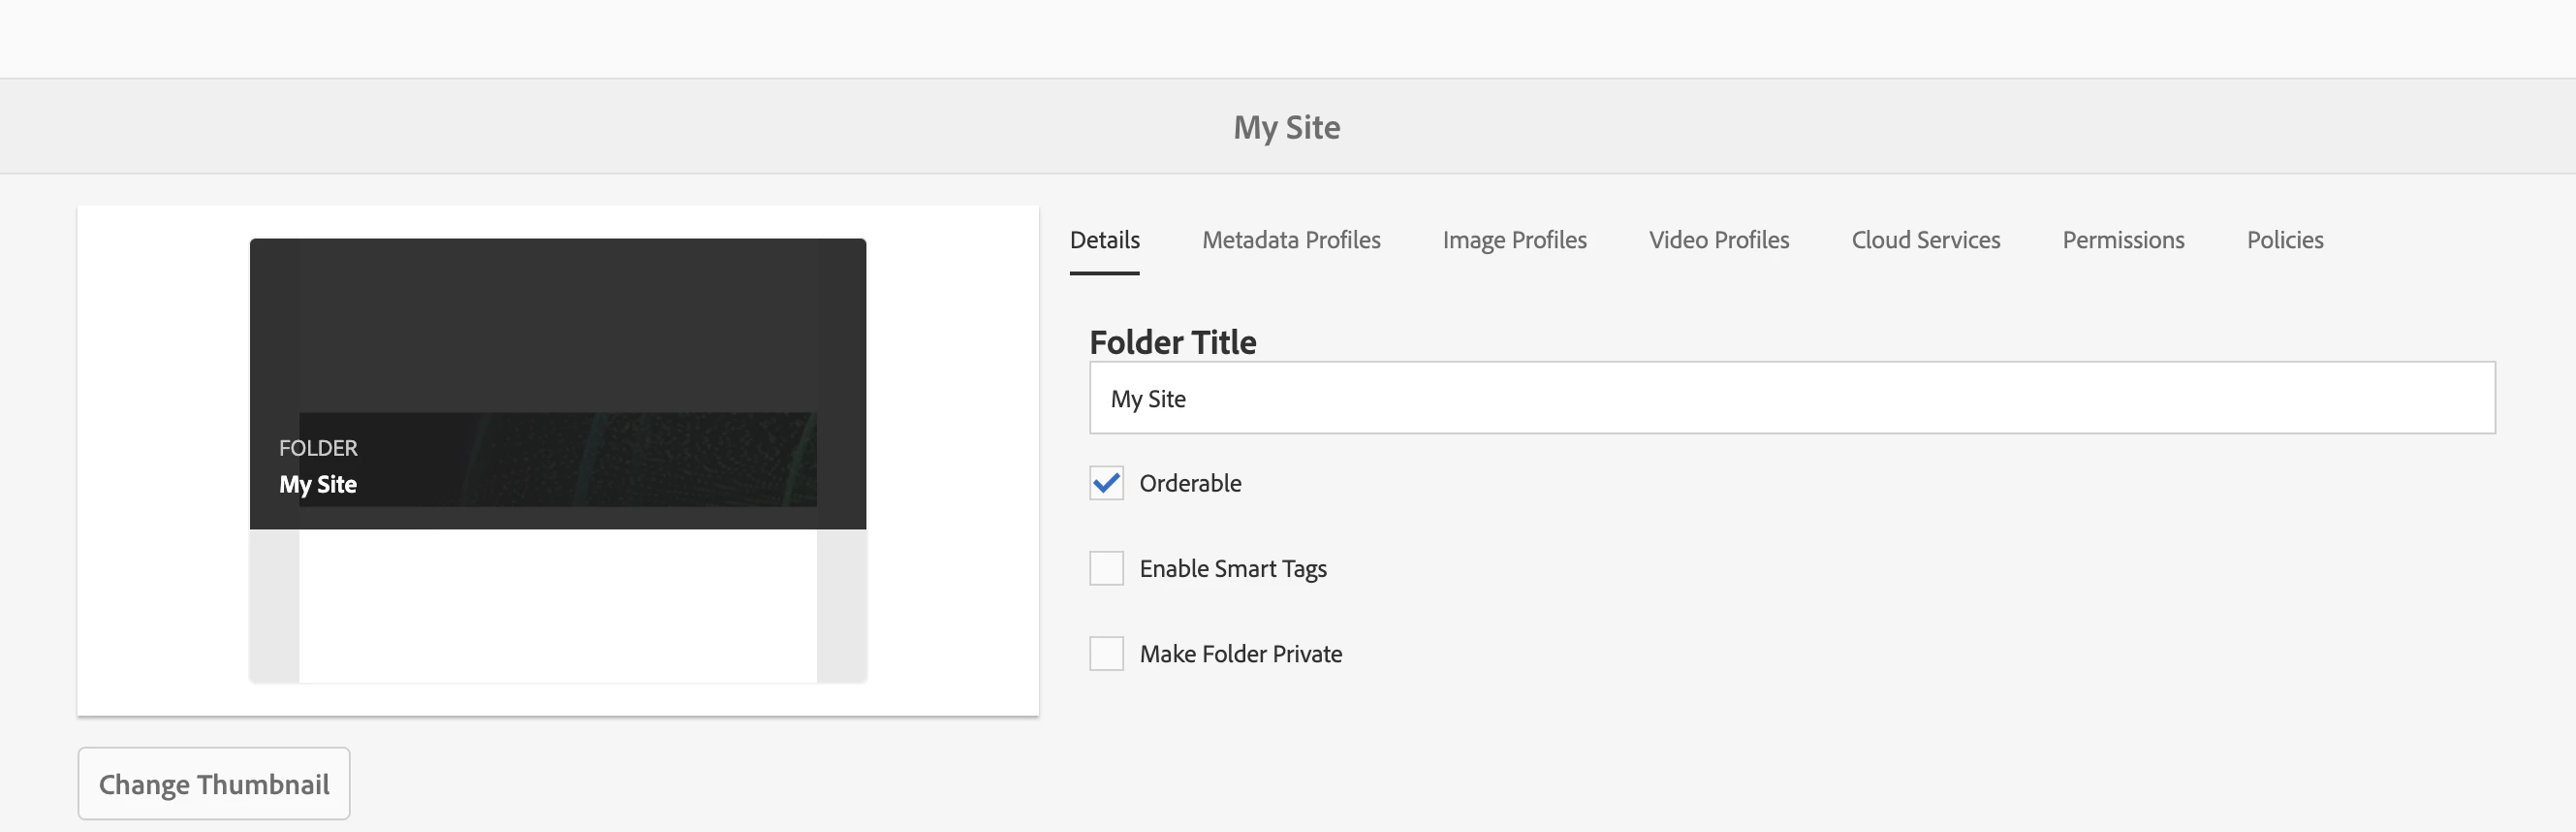Viewport: 2576px width, 832px height.
Task: Switch to the Metadata Profiles tab
Action: click(x=1291, y=240)
